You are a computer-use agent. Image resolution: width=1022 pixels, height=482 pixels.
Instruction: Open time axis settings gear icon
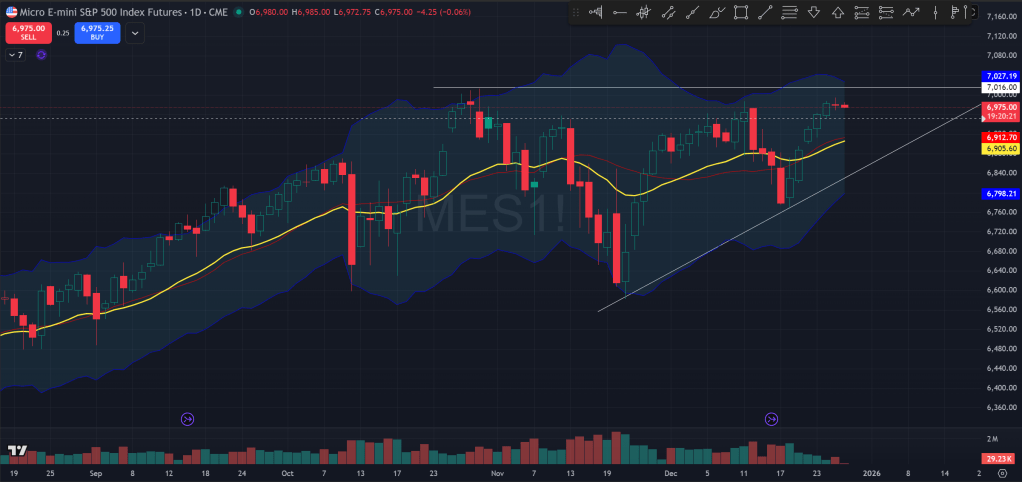[x=1000, y=472]
